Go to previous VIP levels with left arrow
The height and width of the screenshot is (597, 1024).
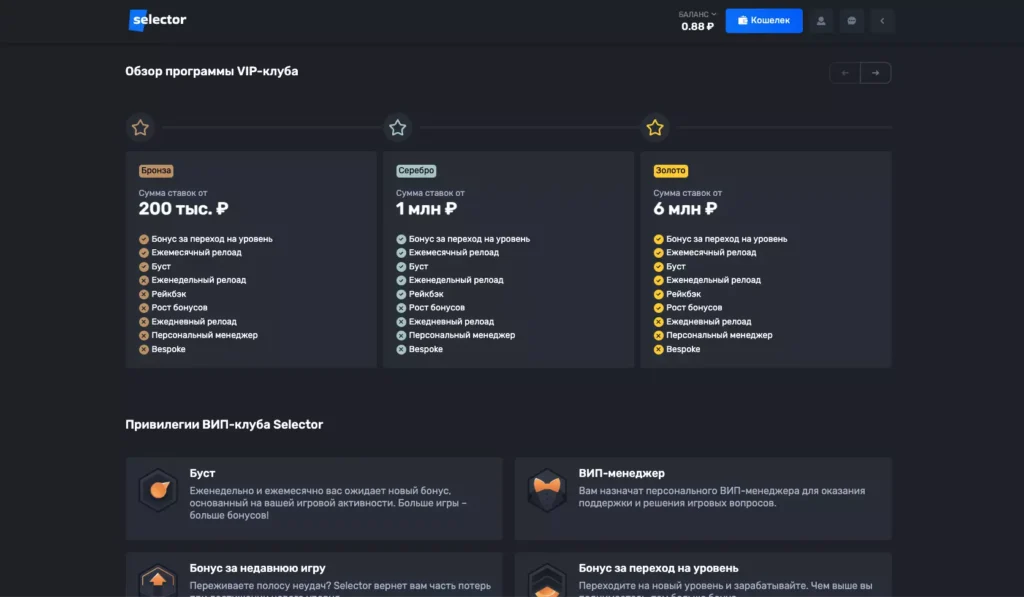click(845, 73)
